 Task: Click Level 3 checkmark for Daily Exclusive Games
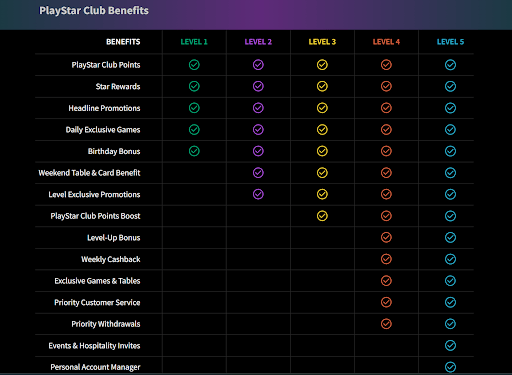coord(322,129)
